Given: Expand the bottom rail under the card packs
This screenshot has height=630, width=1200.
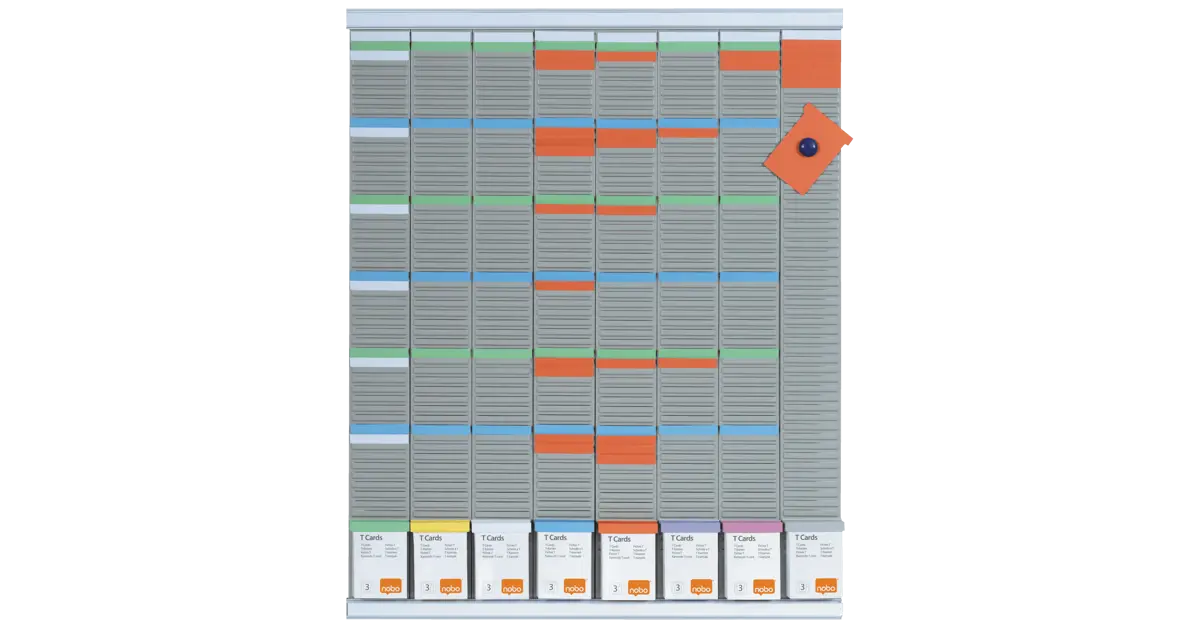Looking at the screenshot, I should click(x=600, y=608).
